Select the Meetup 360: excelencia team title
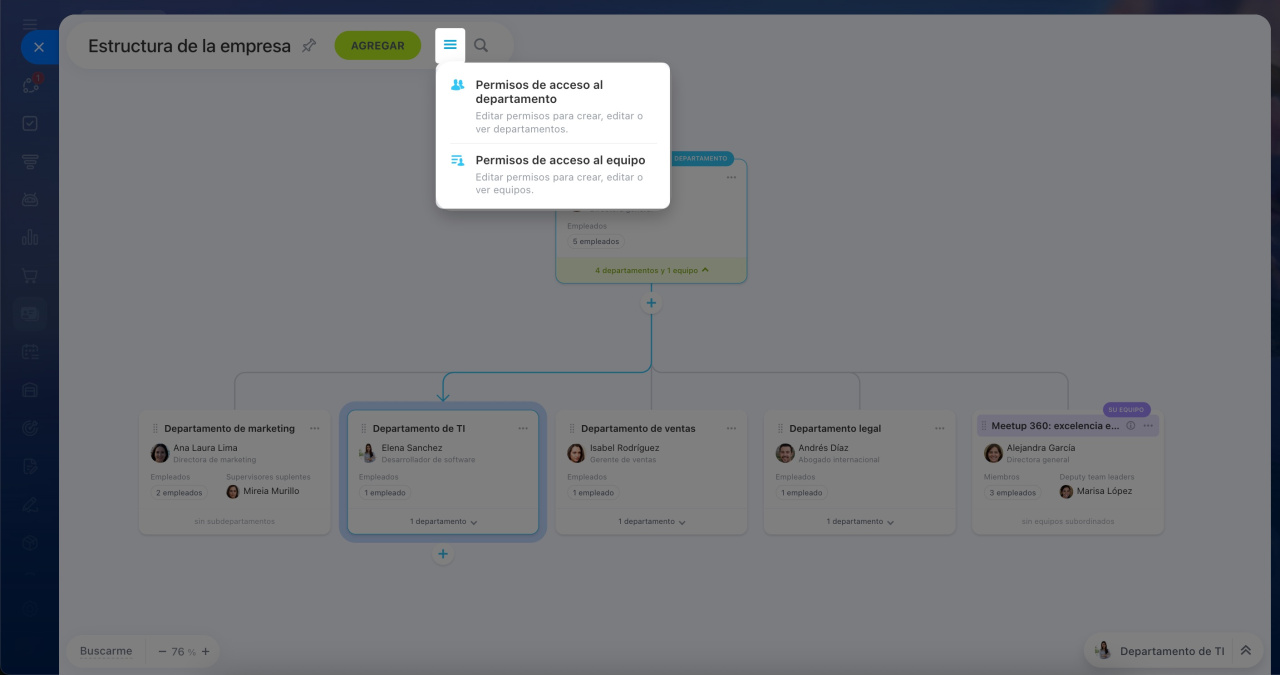 (1055, 425)
